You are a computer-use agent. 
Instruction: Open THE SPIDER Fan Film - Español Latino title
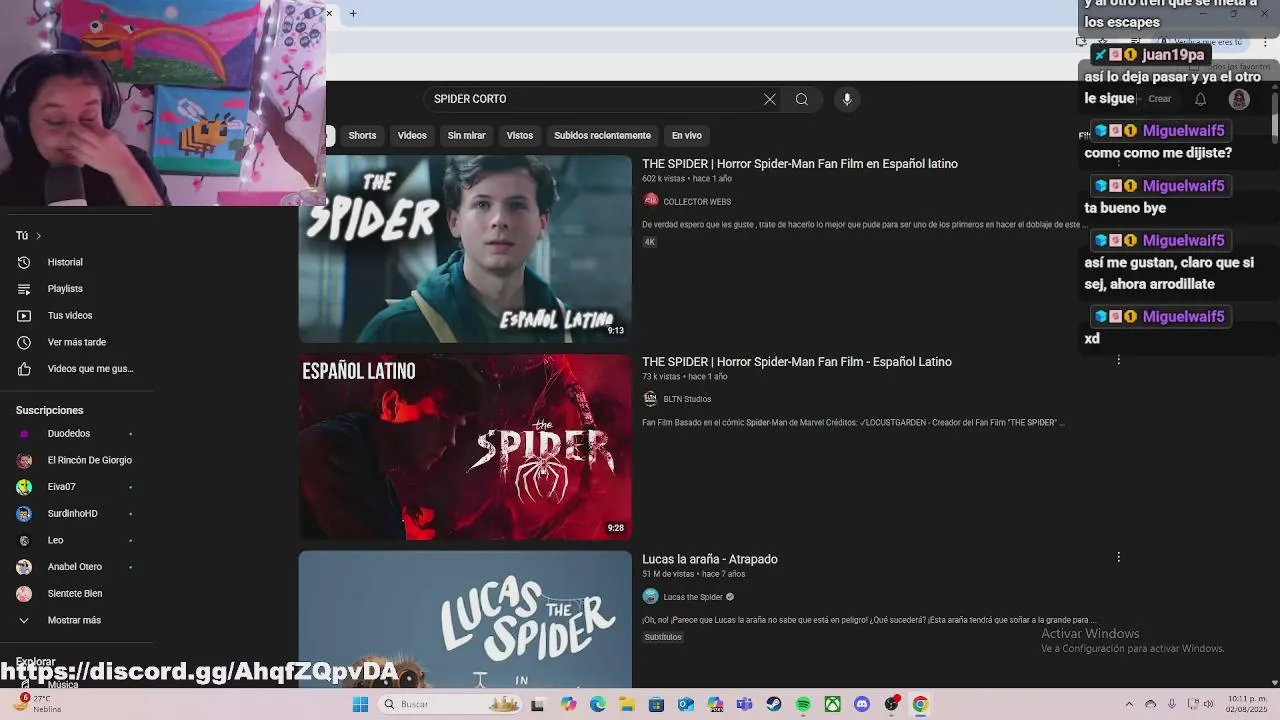coord(797,362)
